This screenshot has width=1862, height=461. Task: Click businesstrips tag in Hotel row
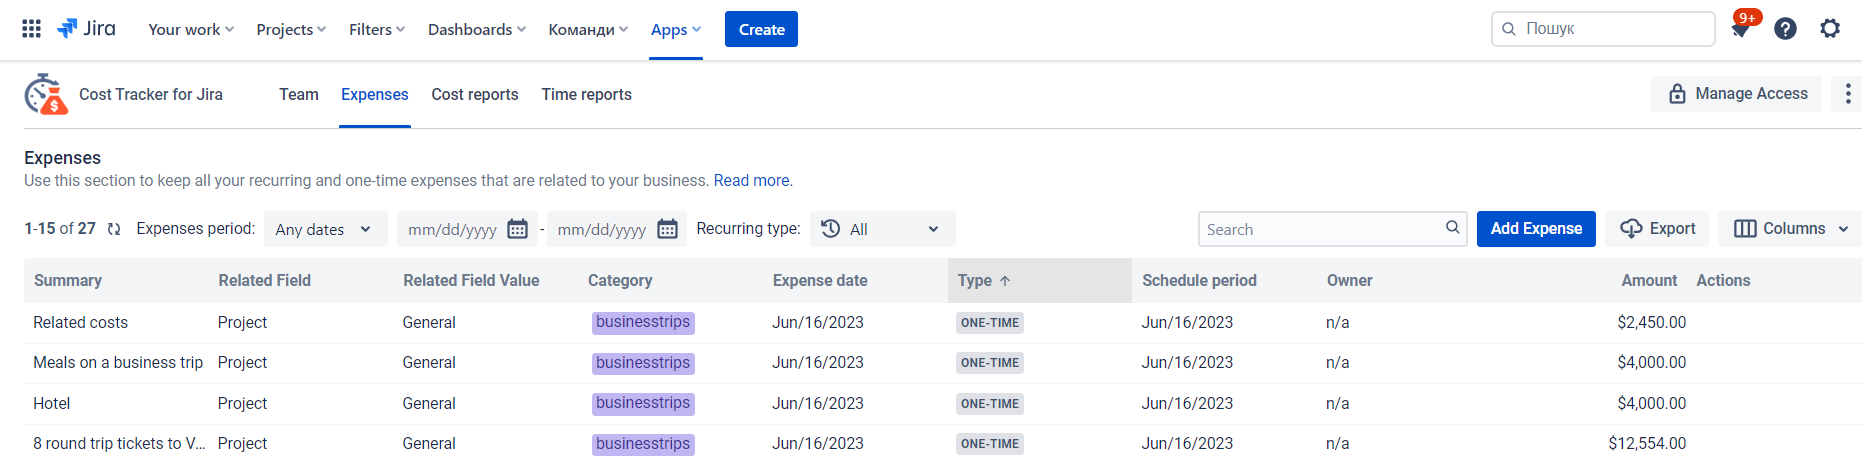click(643, 404)
